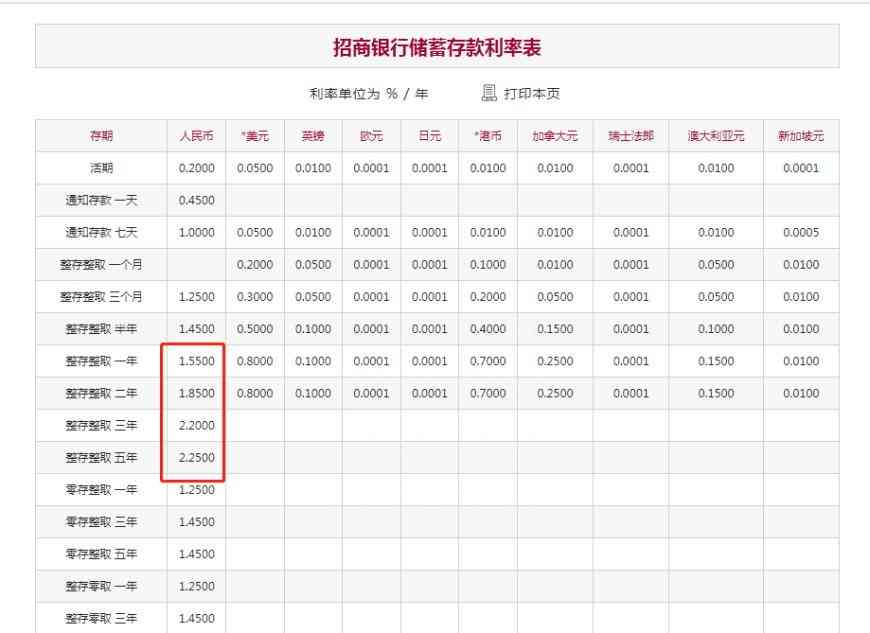Click the 人民币 column header

point(196,136)
